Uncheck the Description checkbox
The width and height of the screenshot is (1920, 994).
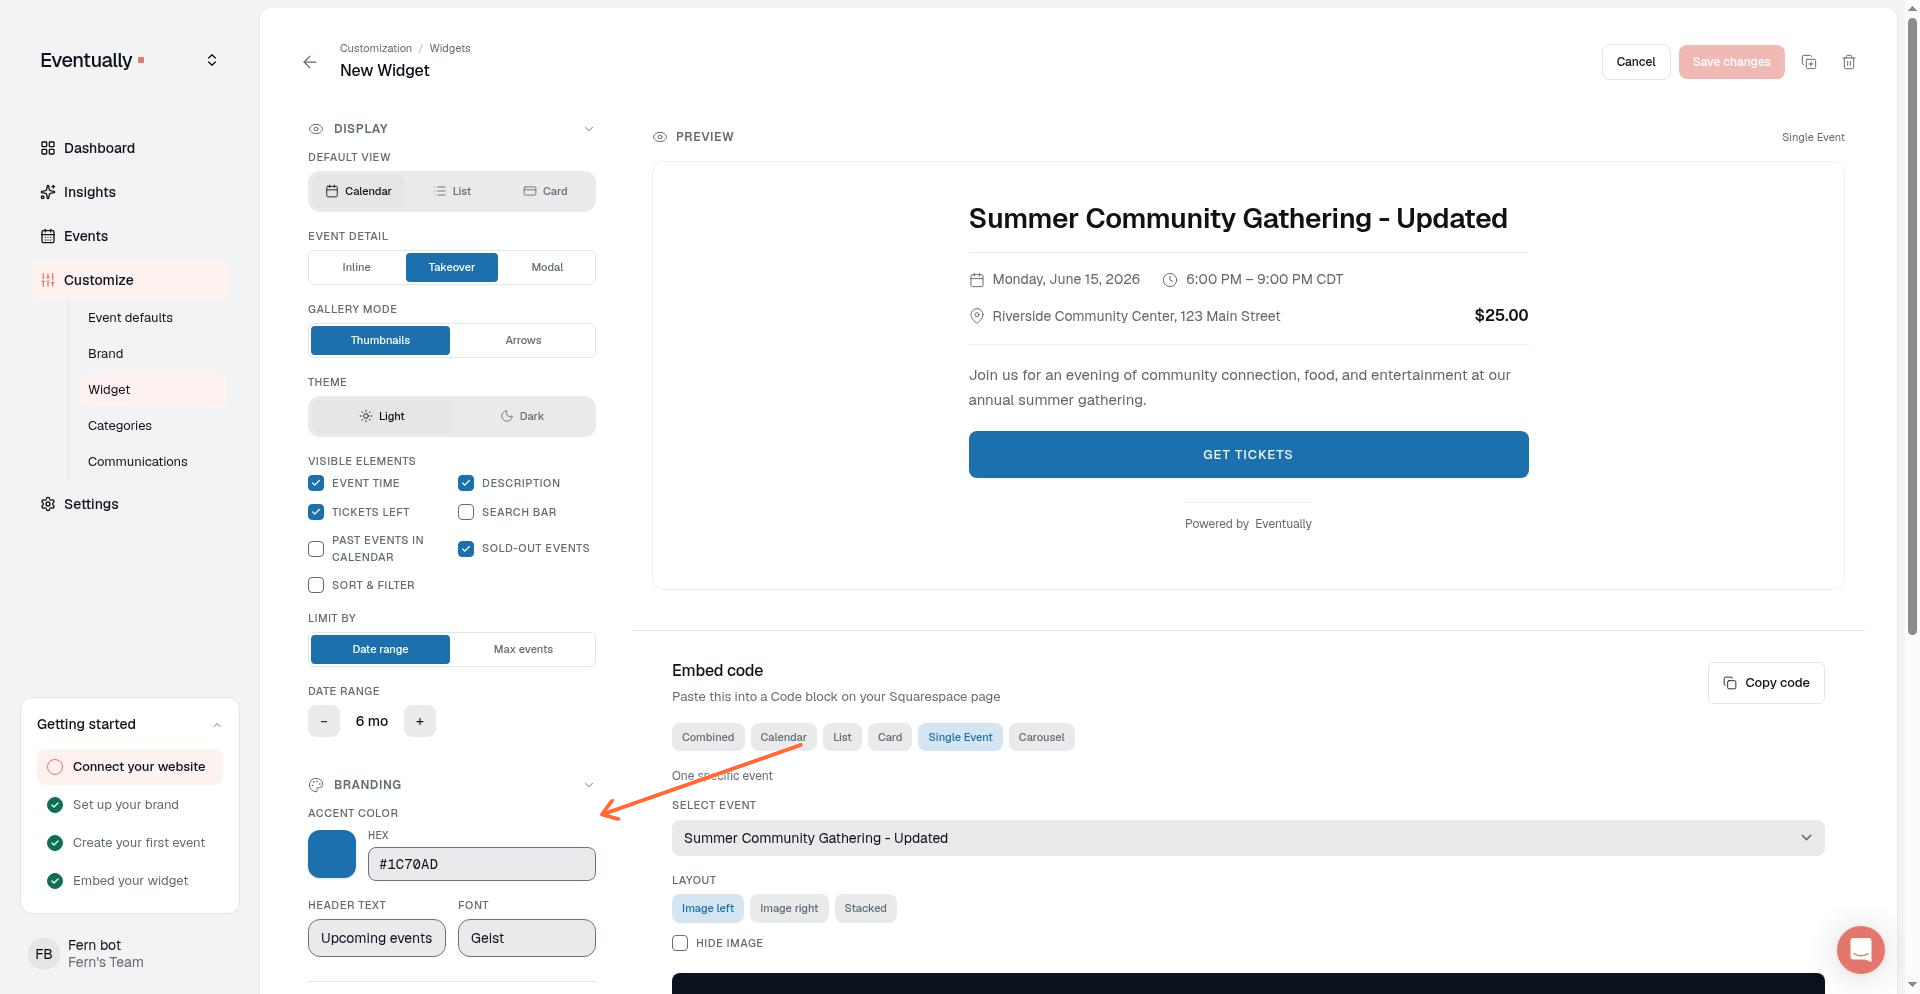(x=466, y=483)
